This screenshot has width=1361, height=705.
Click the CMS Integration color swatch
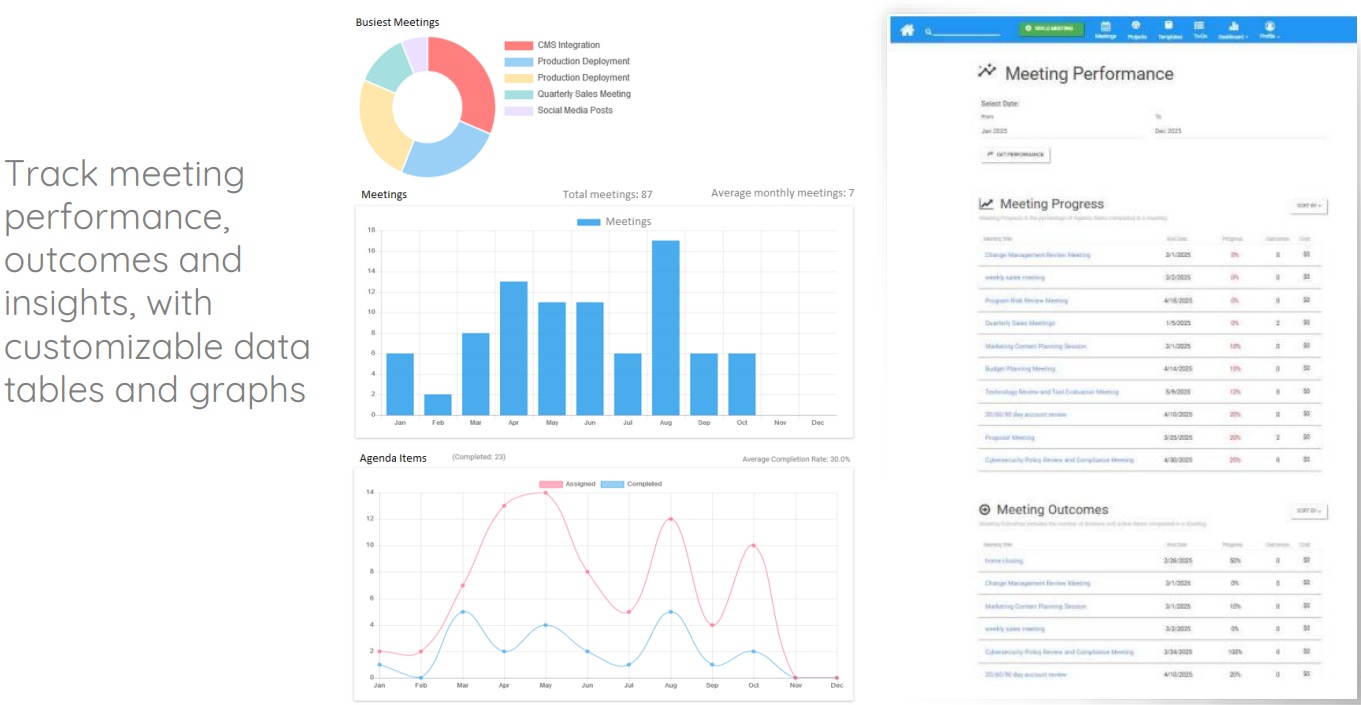pyautogui.click(x=519, y=45)
